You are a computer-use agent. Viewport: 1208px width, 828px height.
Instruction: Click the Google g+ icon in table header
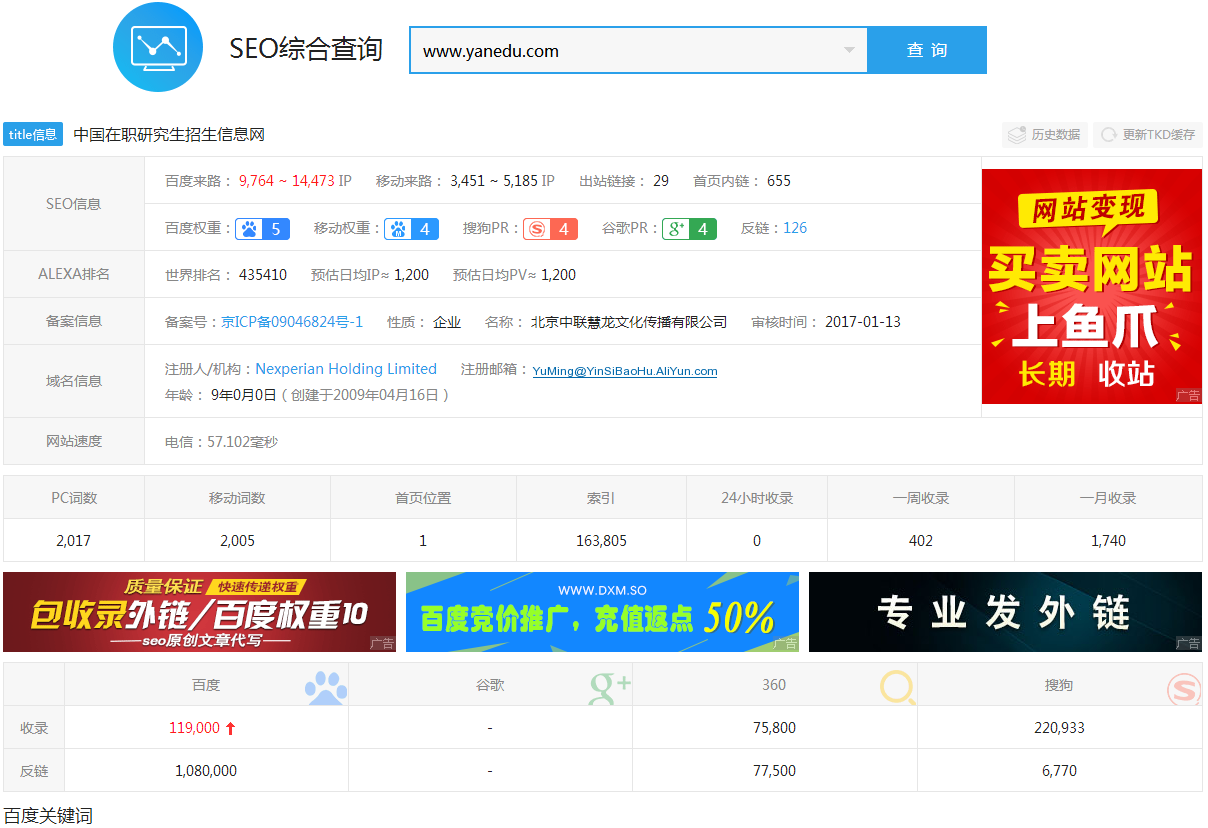pos(610,687)
